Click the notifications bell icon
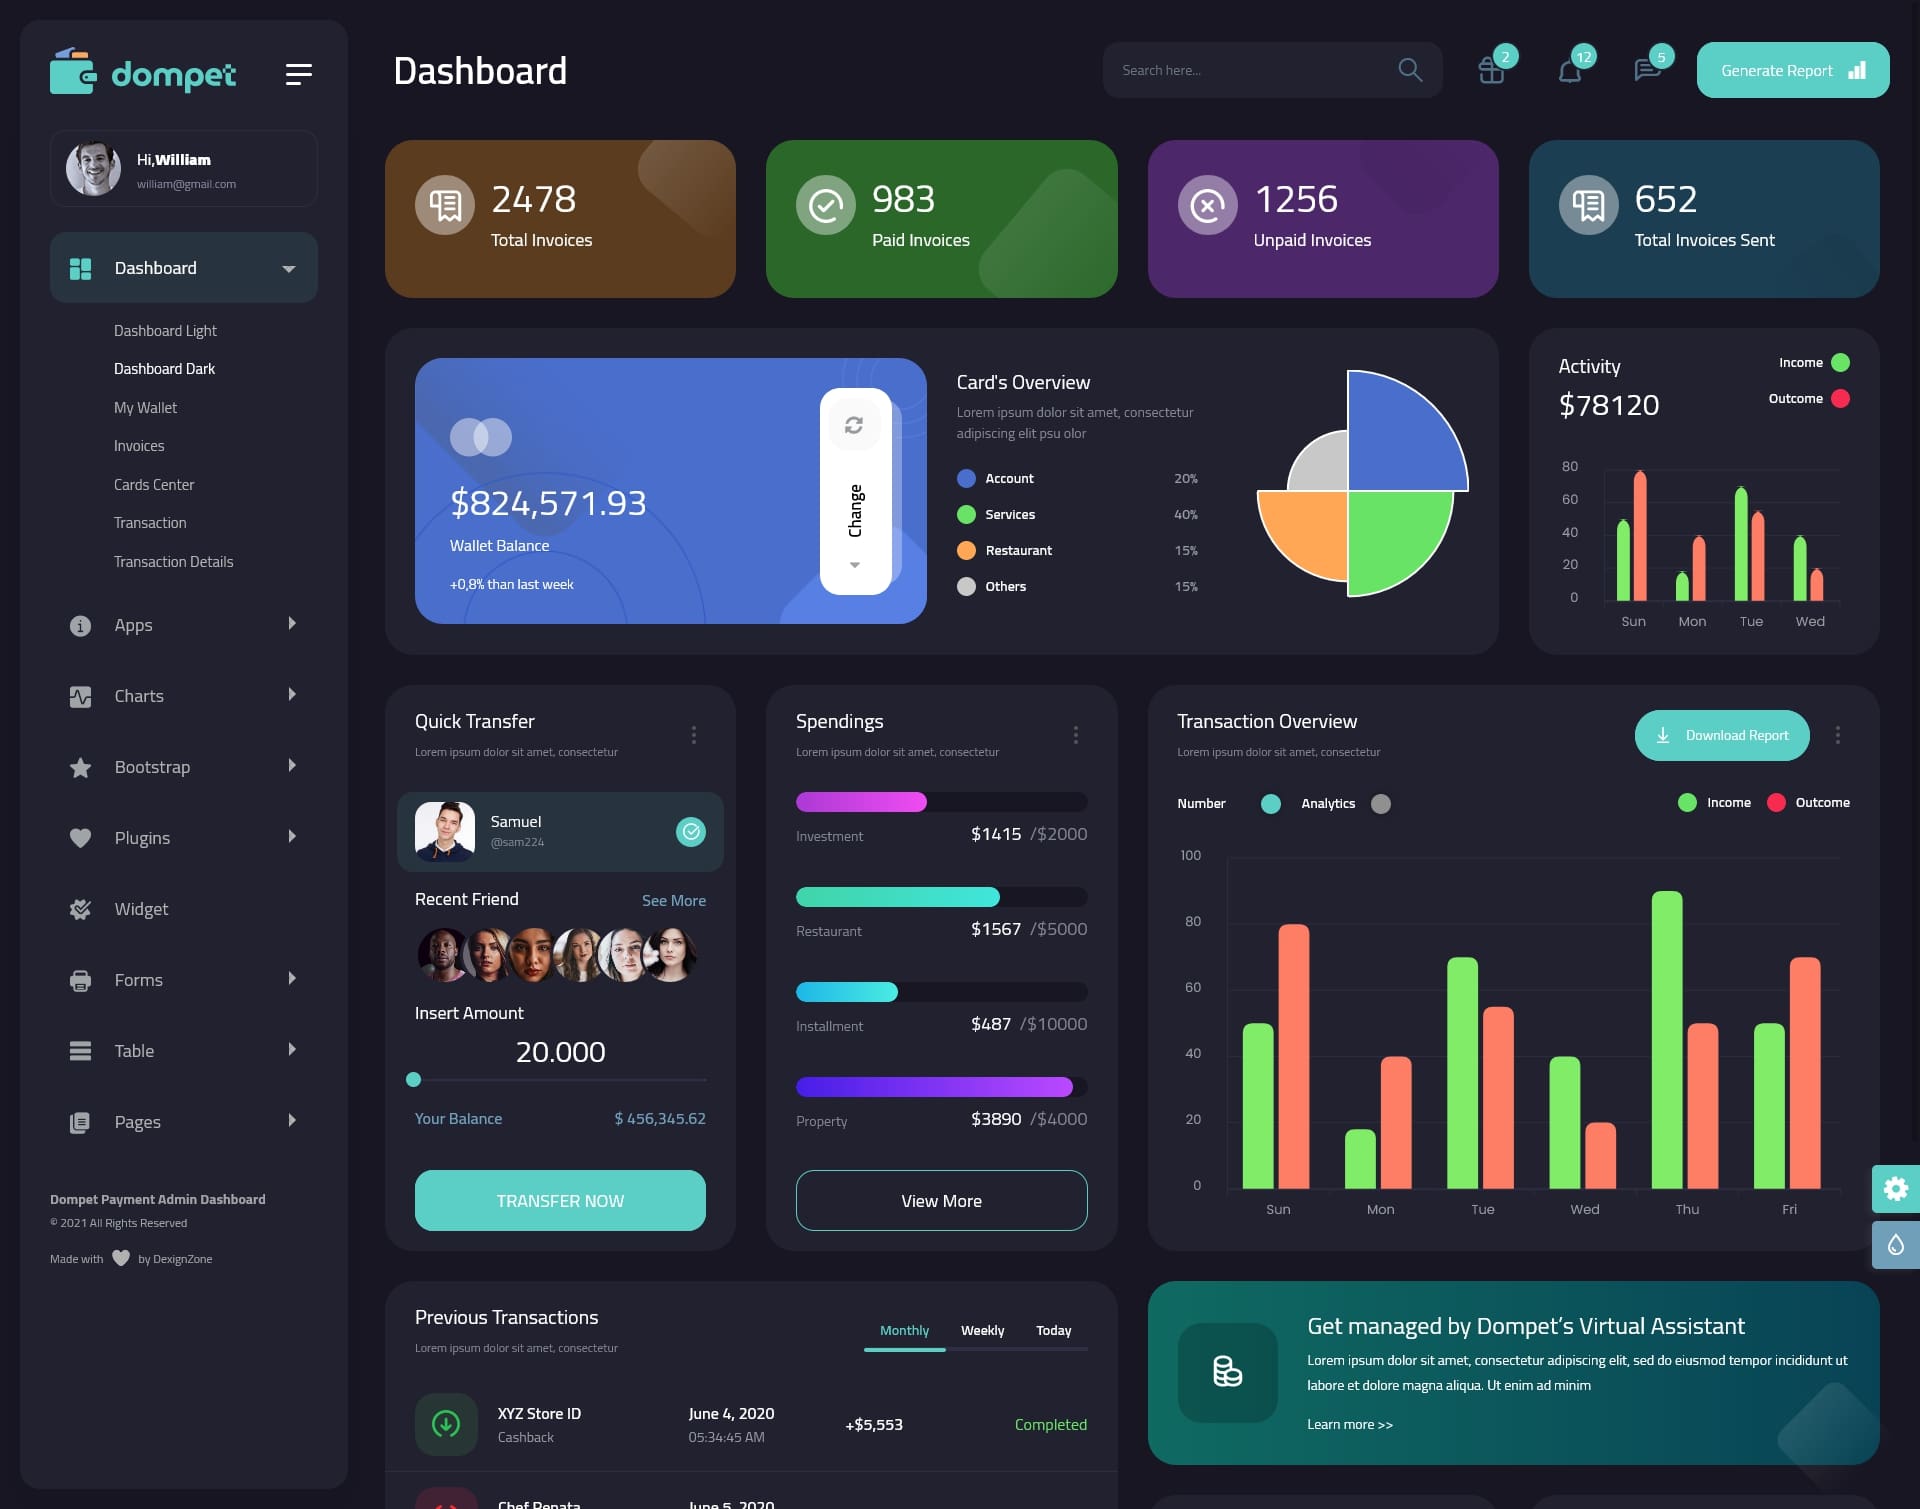The width and height of the screenshot is (1920, 1509). pos(1568,70)
